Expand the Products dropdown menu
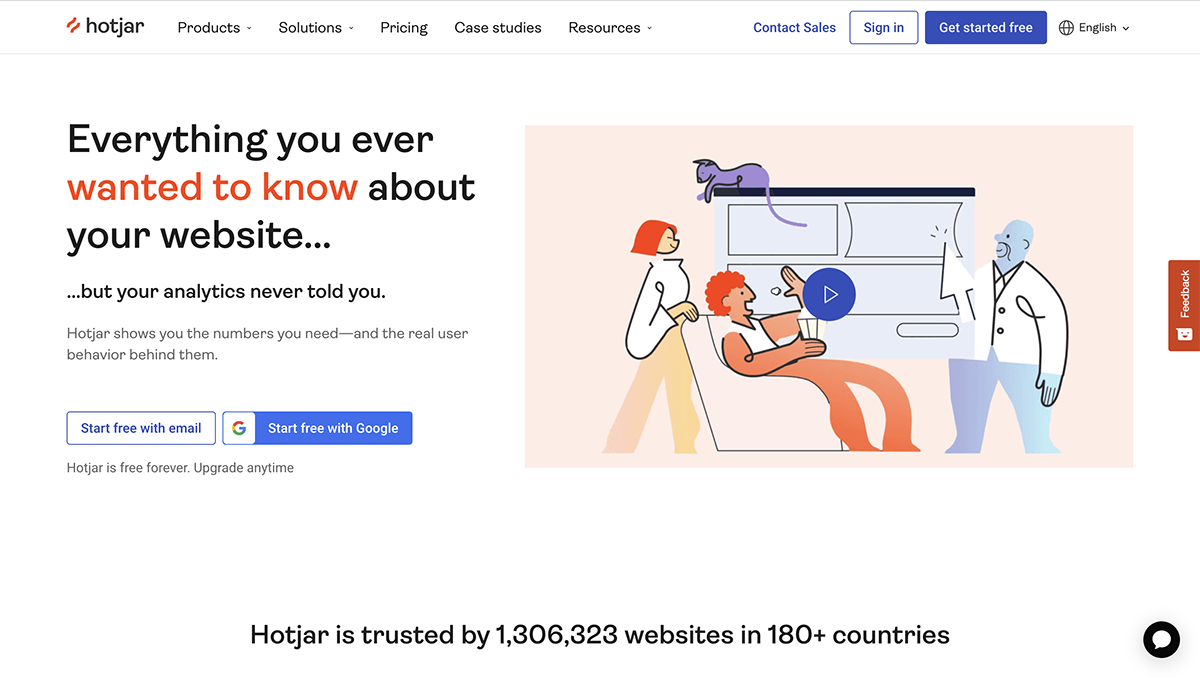 point(214,28)
